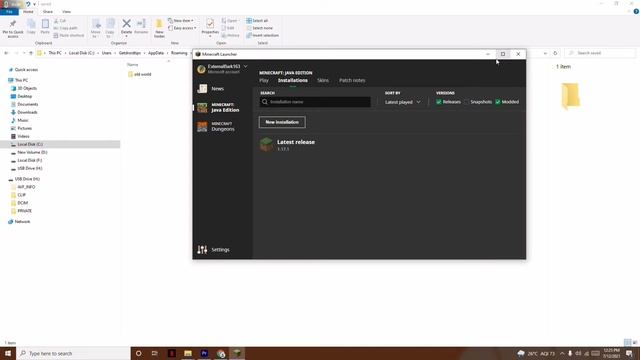This screenshot has height=360, width=640.
Task: Click Invert selection in Explorer ribbon
Action: 262,36
